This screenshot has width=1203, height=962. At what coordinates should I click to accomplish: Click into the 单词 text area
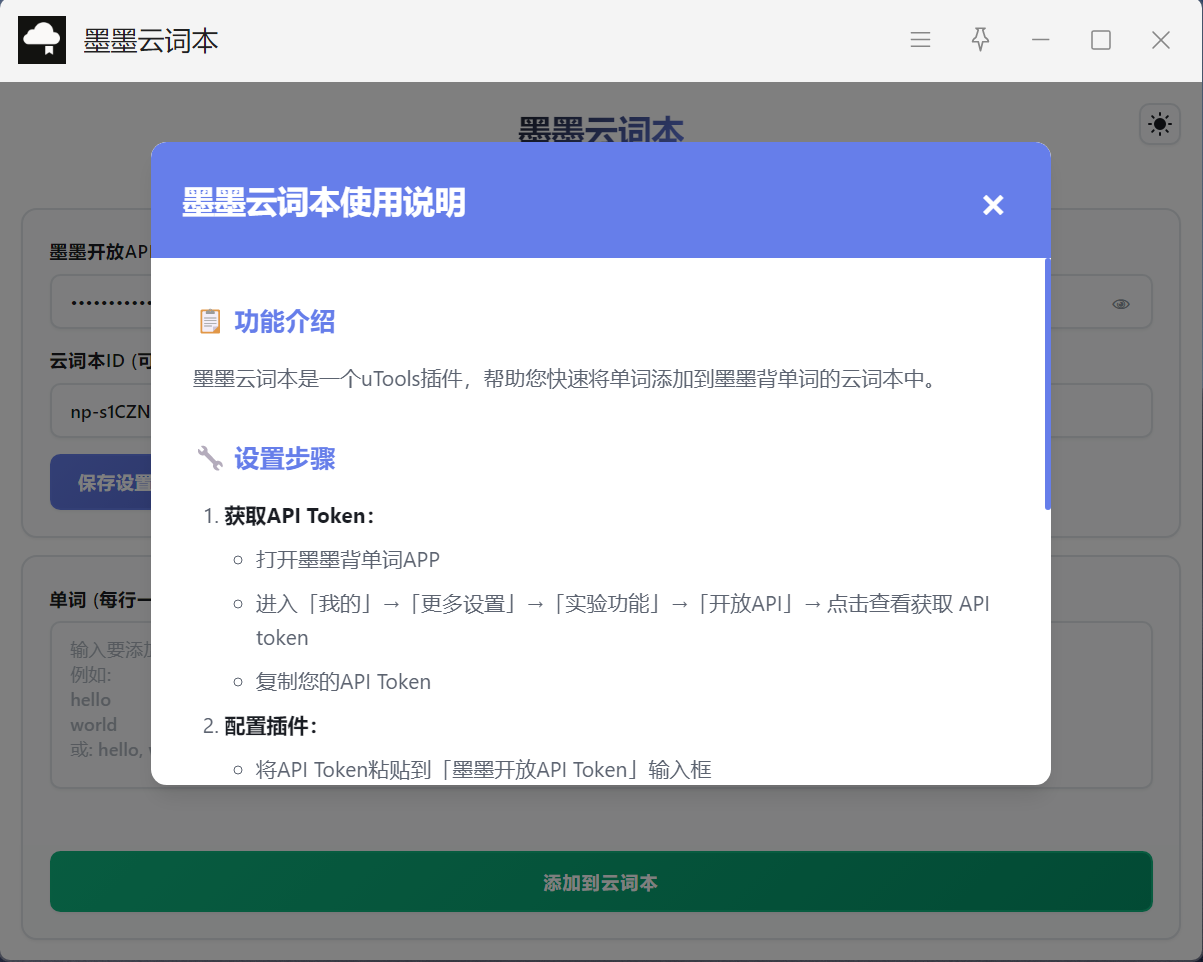601,705
